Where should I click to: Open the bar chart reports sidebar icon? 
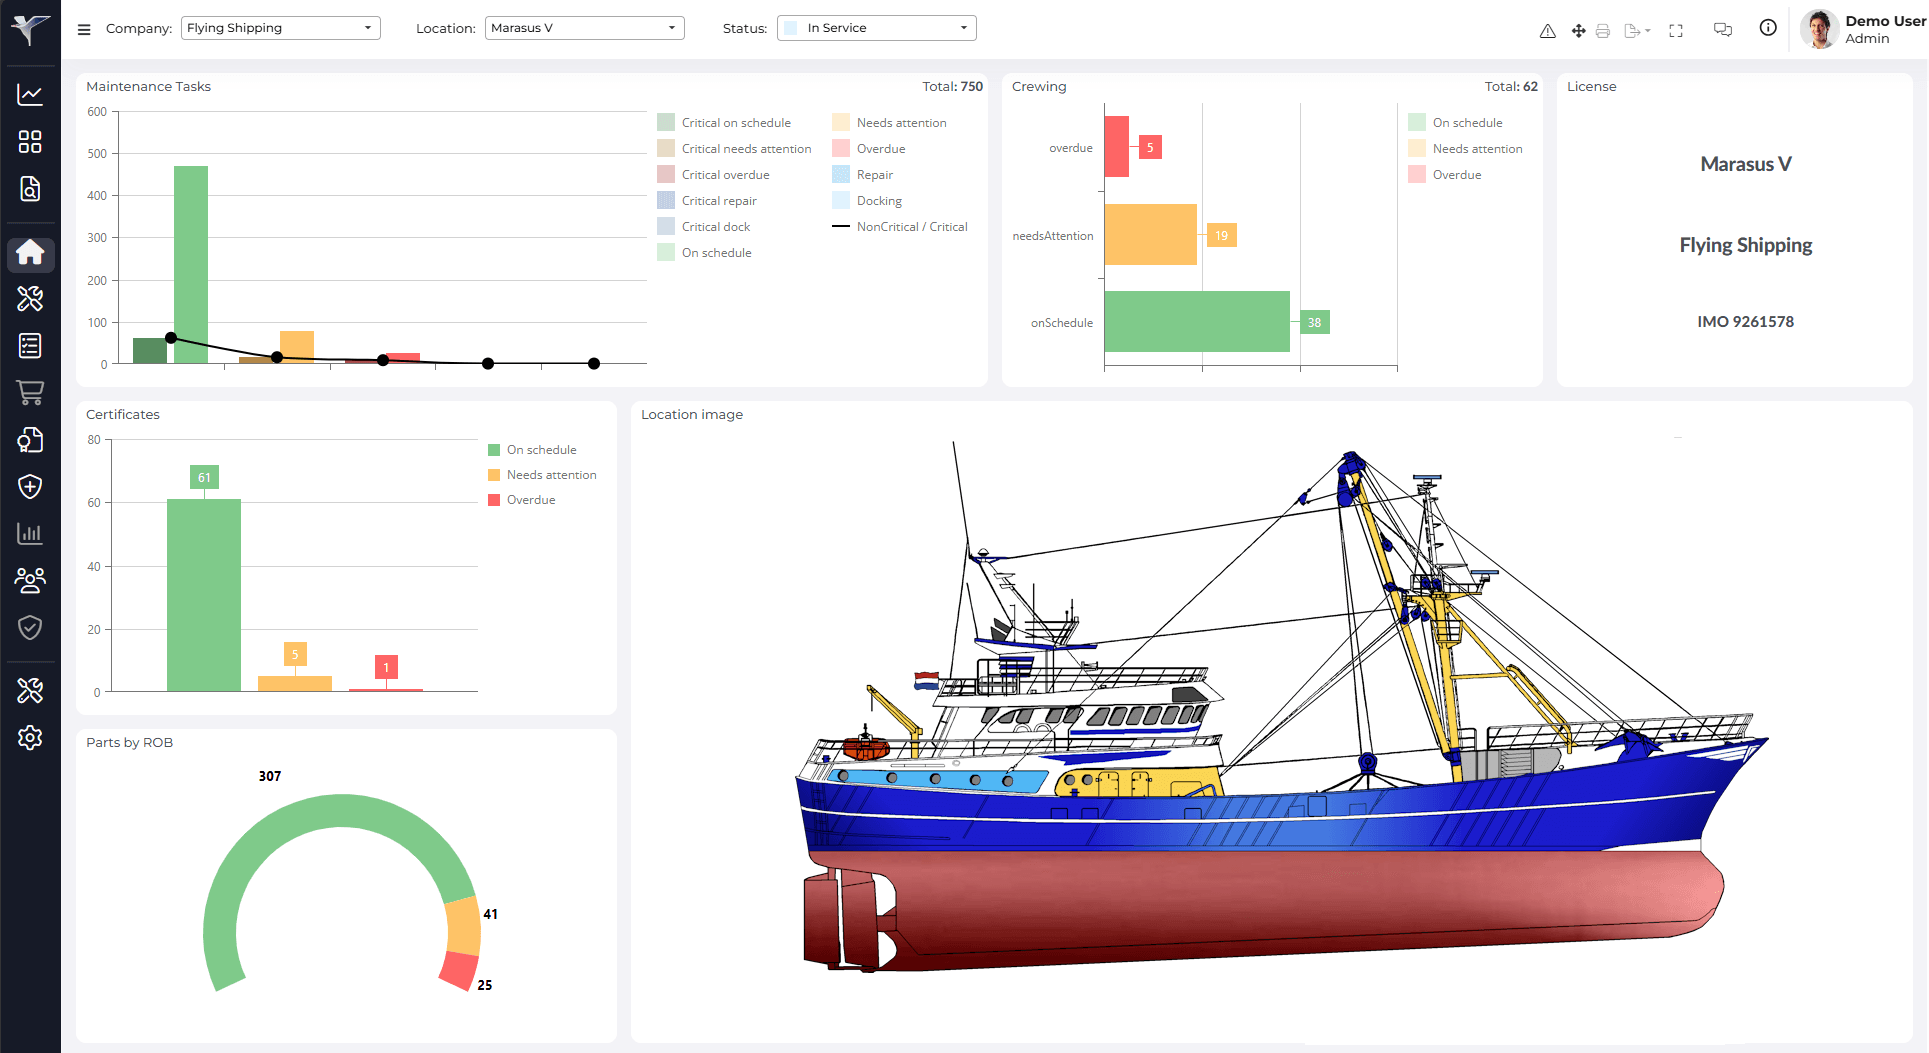coord(30,533)
